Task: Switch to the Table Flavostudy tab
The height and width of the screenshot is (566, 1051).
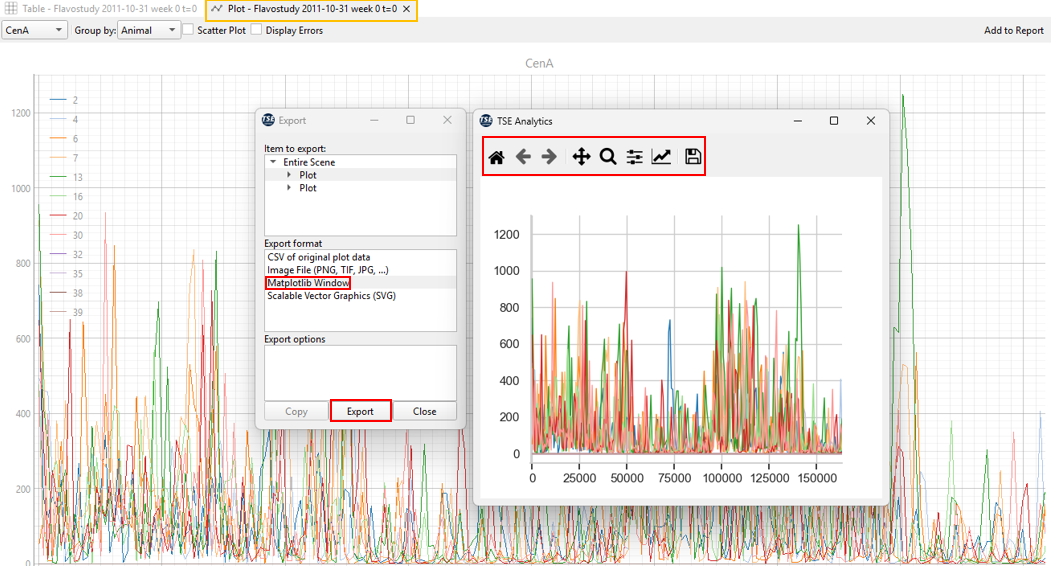Action: click(x=100, y=9)
